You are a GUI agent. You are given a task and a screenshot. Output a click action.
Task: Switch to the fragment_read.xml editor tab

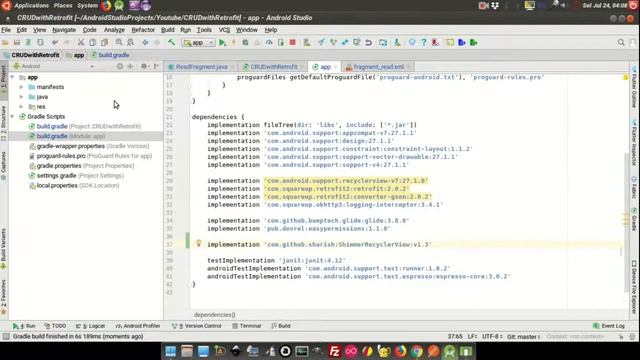378,67
